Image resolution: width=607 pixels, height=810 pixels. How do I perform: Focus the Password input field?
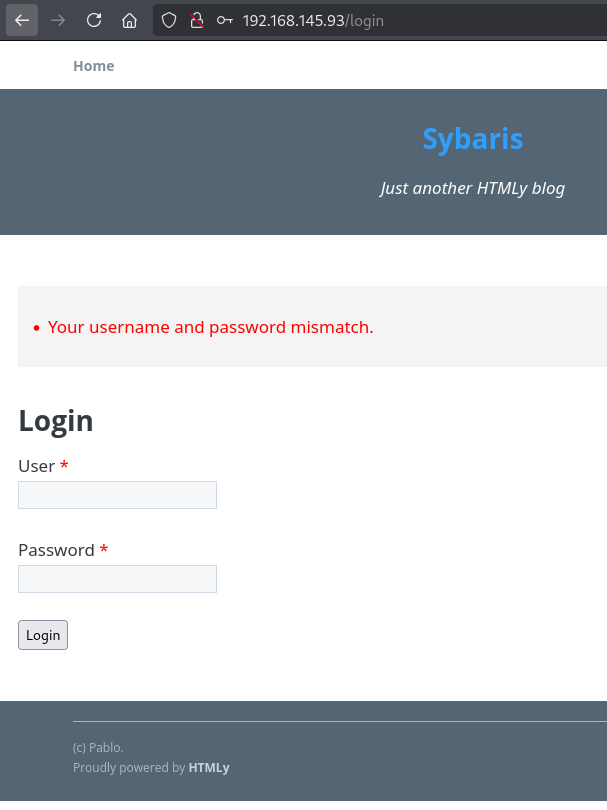[117, 578]
